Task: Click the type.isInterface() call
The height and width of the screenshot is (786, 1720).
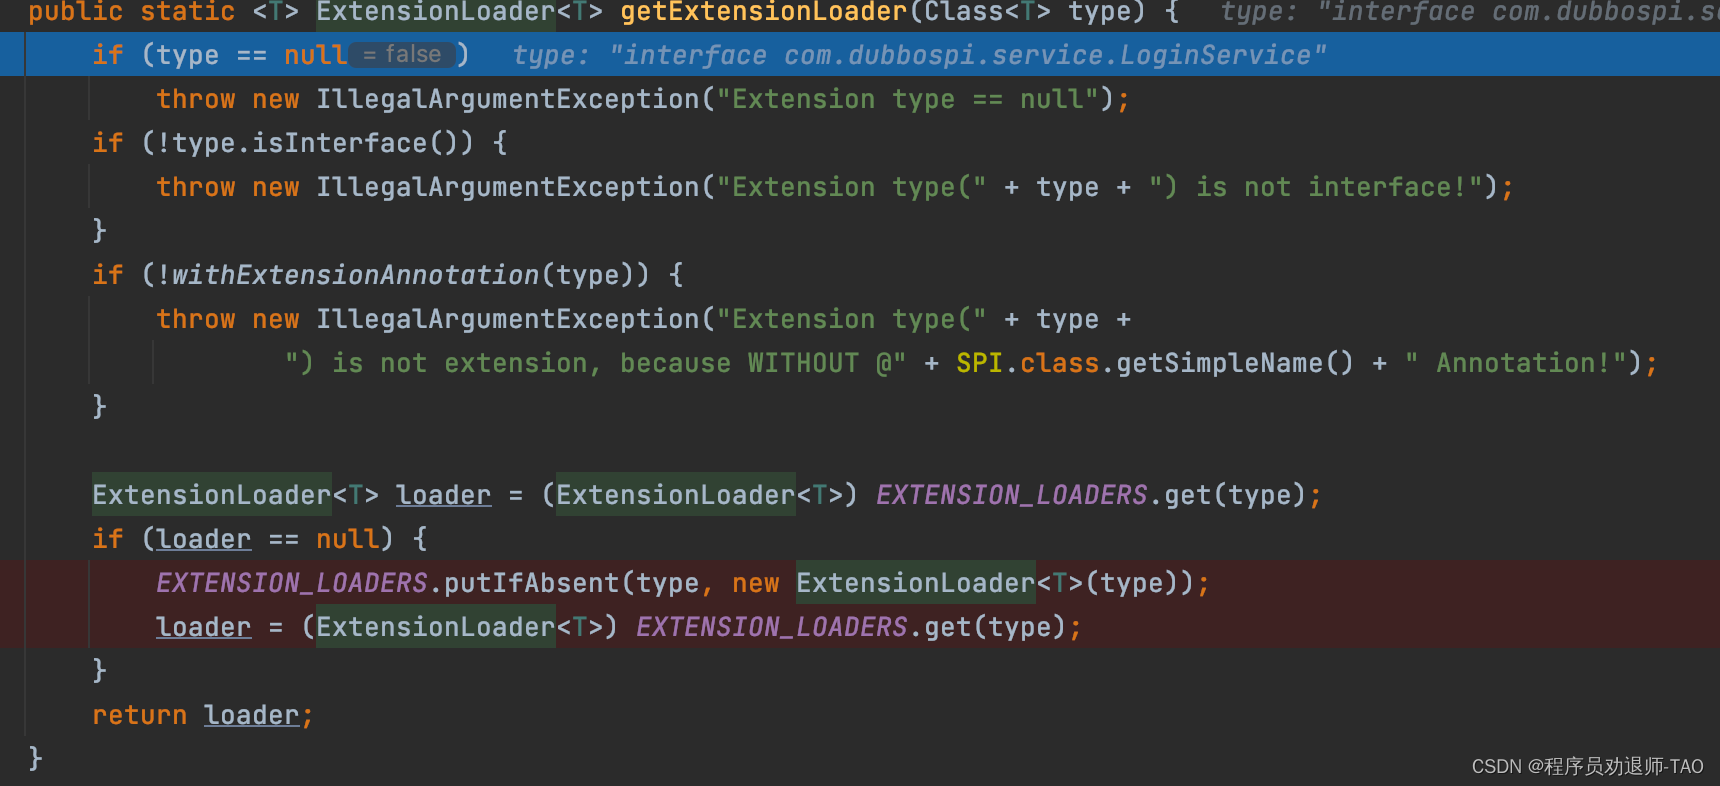Action: (x=315, y=143)
